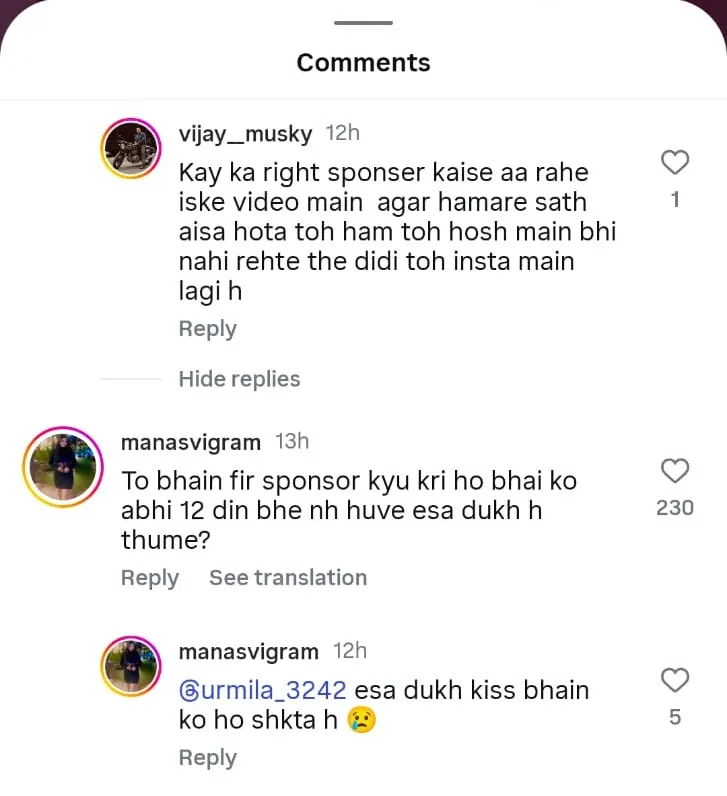The width and height of the screenshot is (727, 796).
Task: Tap manasvigram's avatar on the 12h reply
Action: (132, 667)
